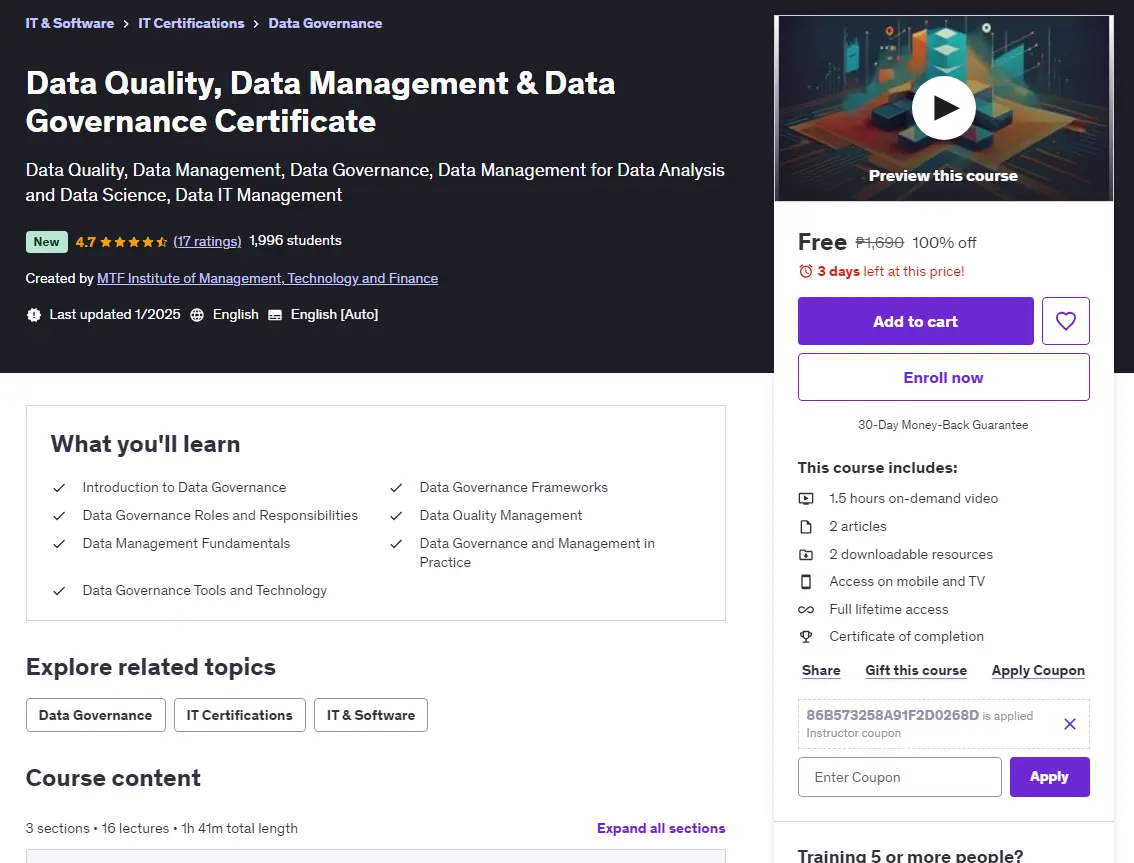Click checkmark beside Data Management Fundamentals

coord(59,544)
